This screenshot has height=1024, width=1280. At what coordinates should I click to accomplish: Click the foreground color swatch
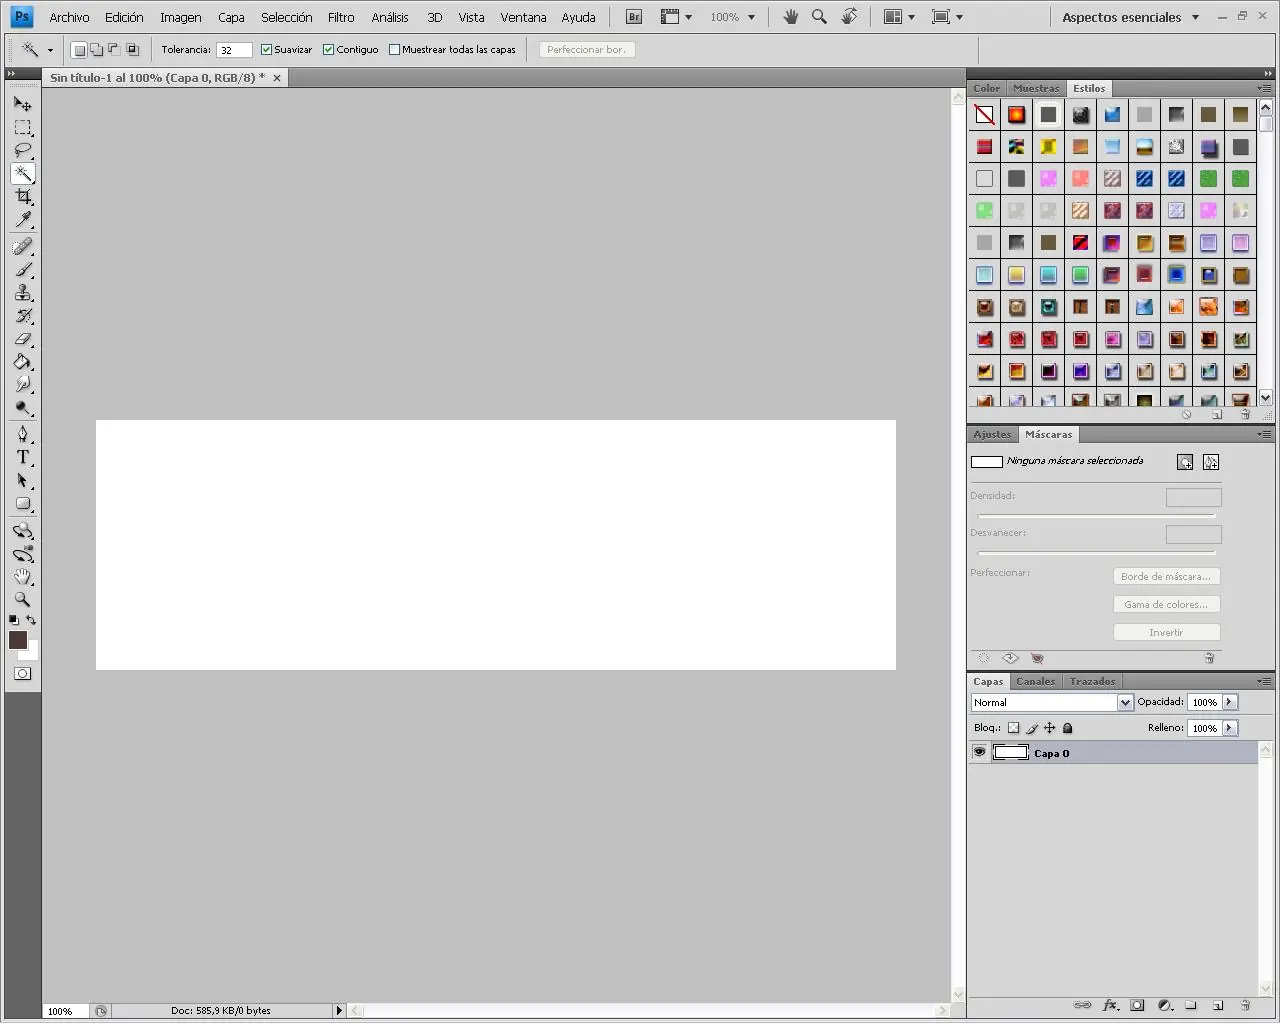[x=18, y=640]
